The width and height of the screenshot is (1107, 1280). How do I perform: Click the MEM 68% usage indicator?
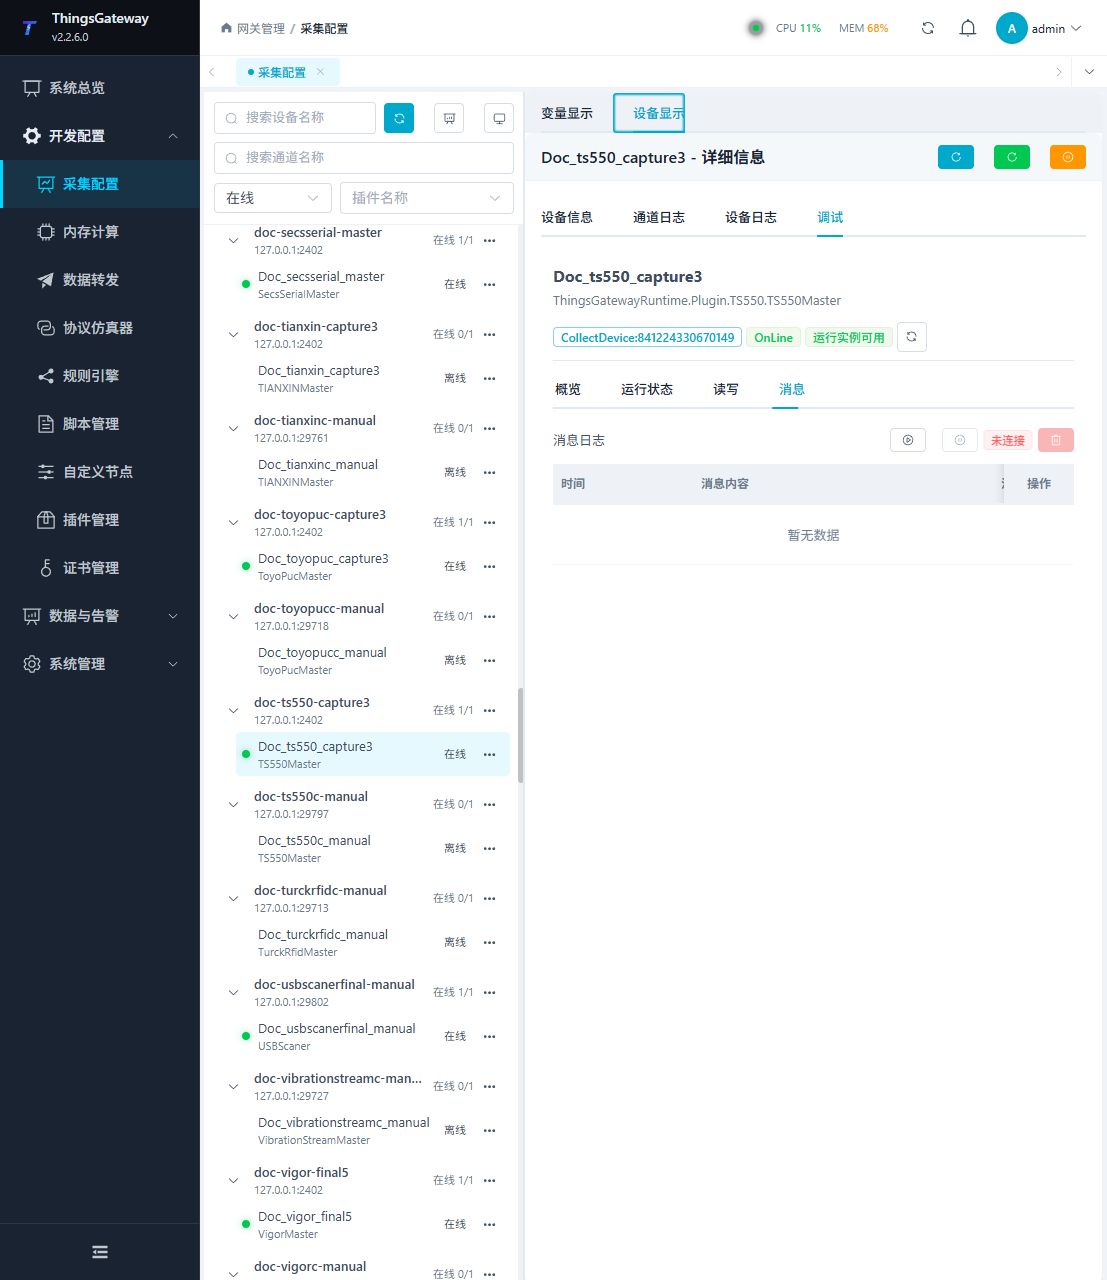click(x=864, y=28)
